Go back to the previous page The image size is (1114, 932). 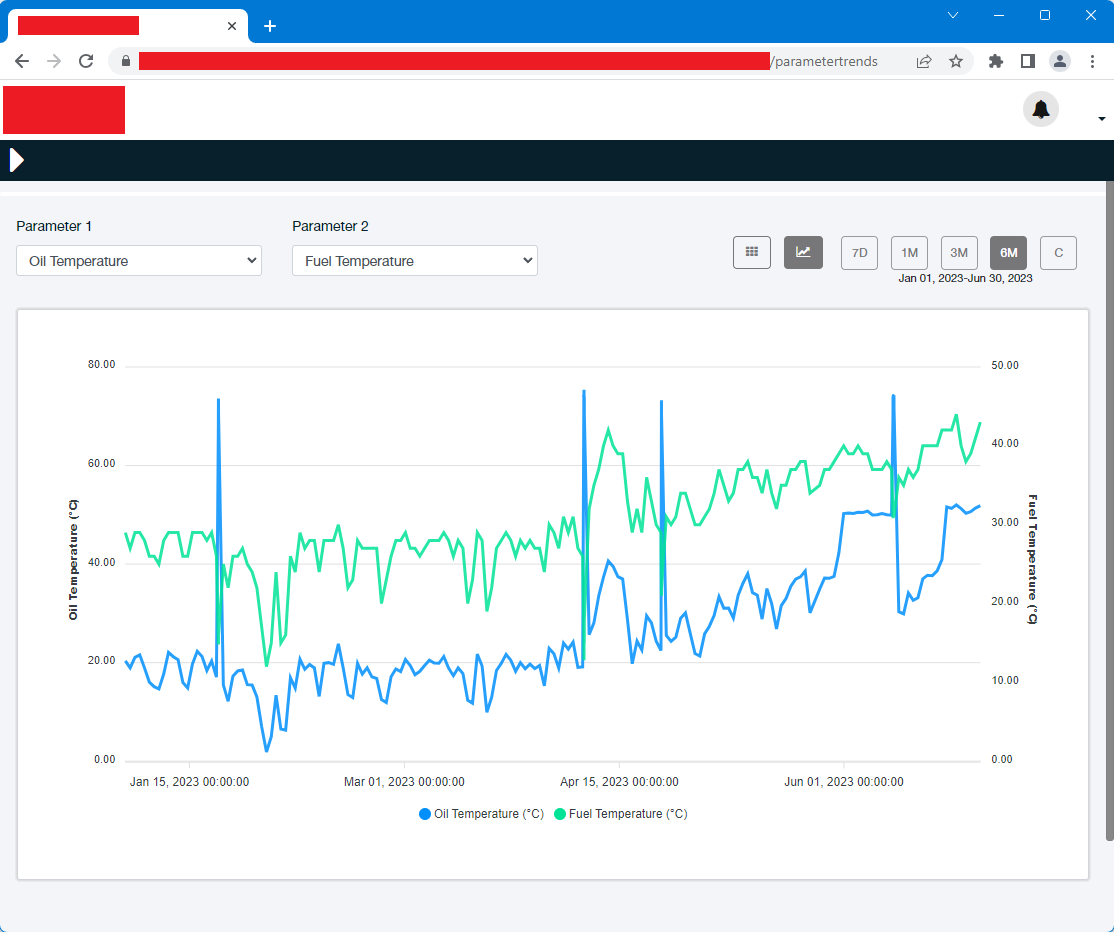coord(22,61)
